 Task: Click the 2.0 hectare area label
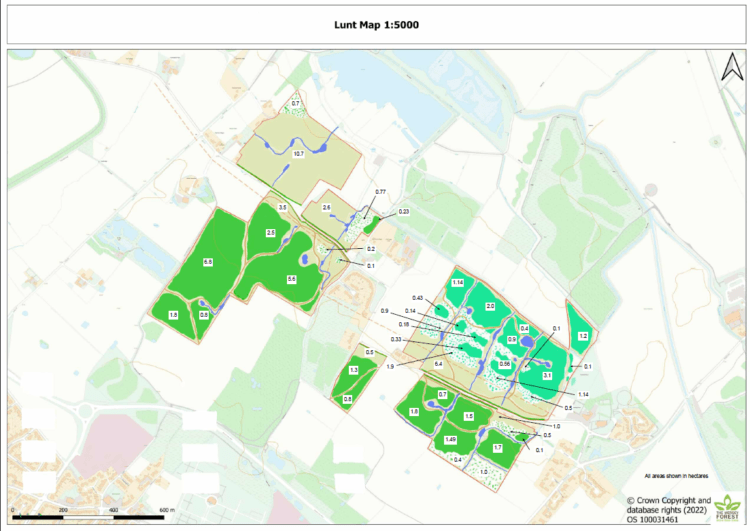(x=490, y=306)
